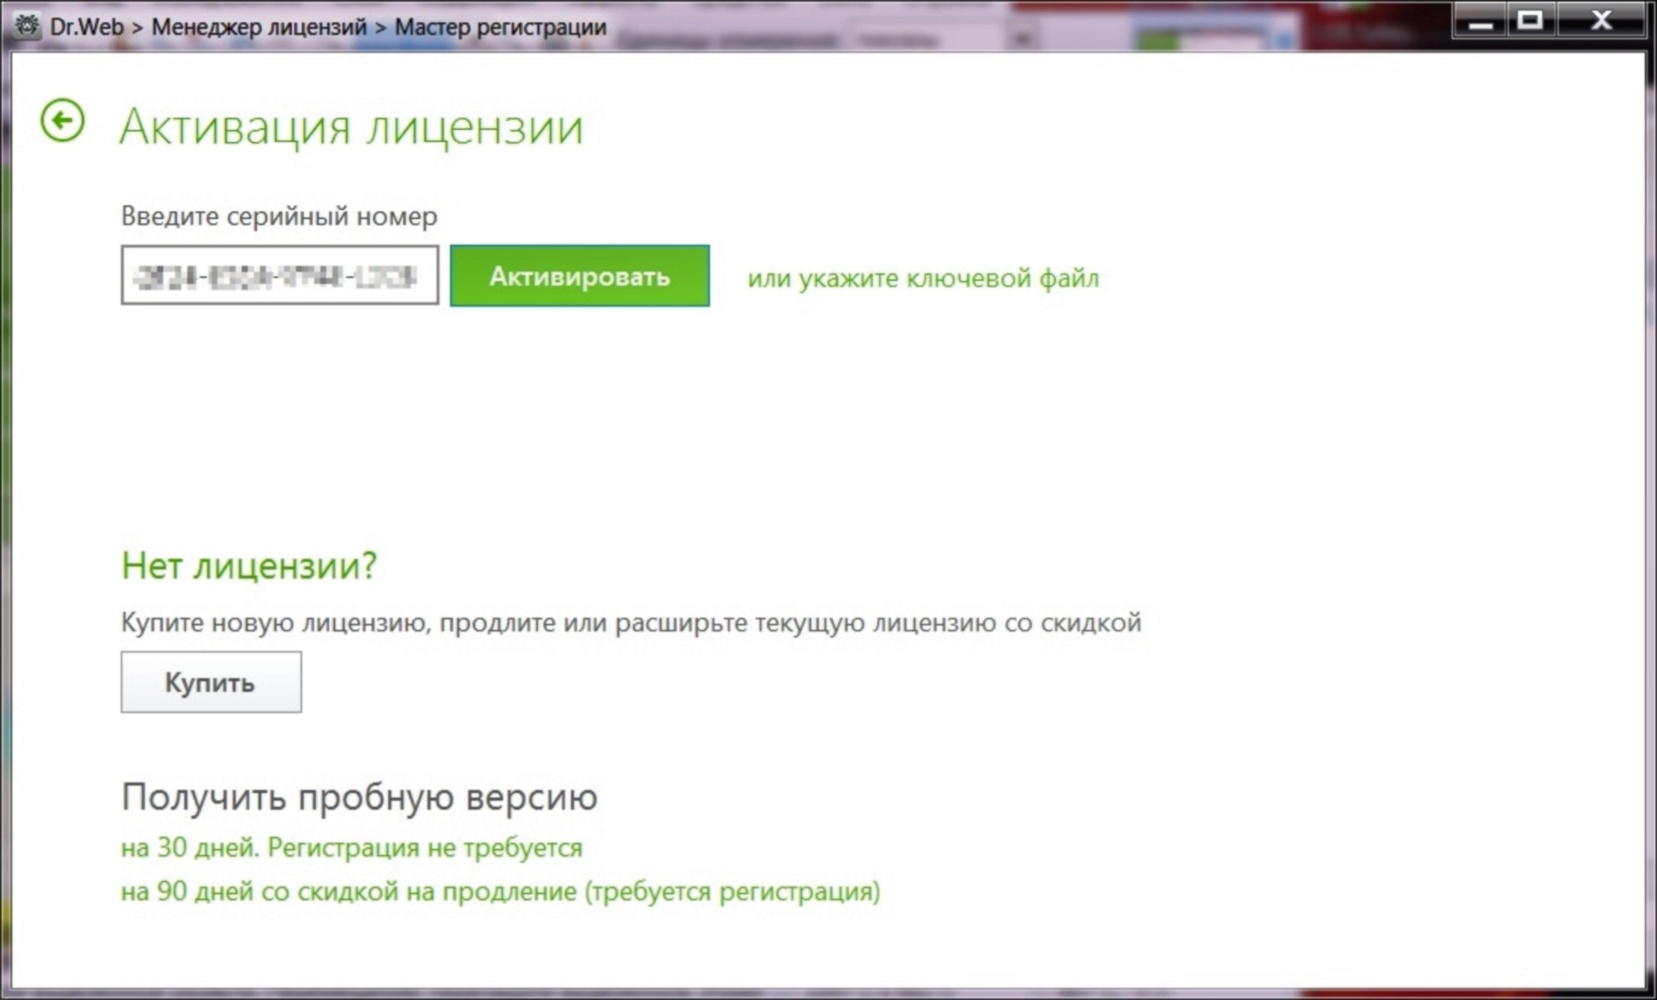Viewport: 1657px width, 1000px height.
Task: Maximize the Dr.Web window
Action: 1530,21
